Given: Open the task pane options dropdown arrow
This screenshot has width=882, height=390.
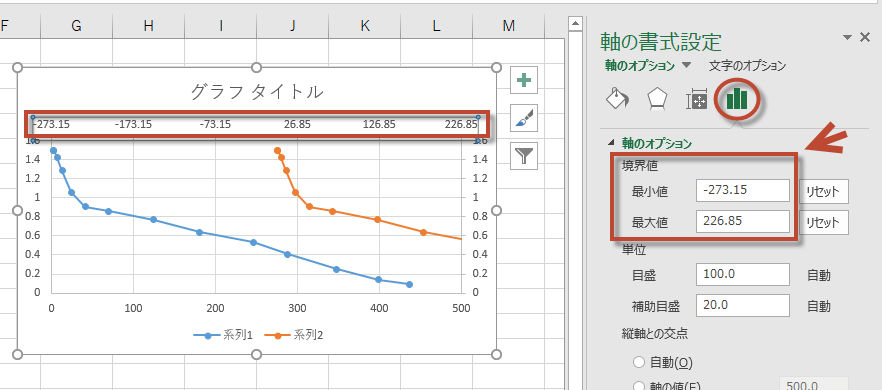Looking at the screenshot, I should click(x=848, y=38).
